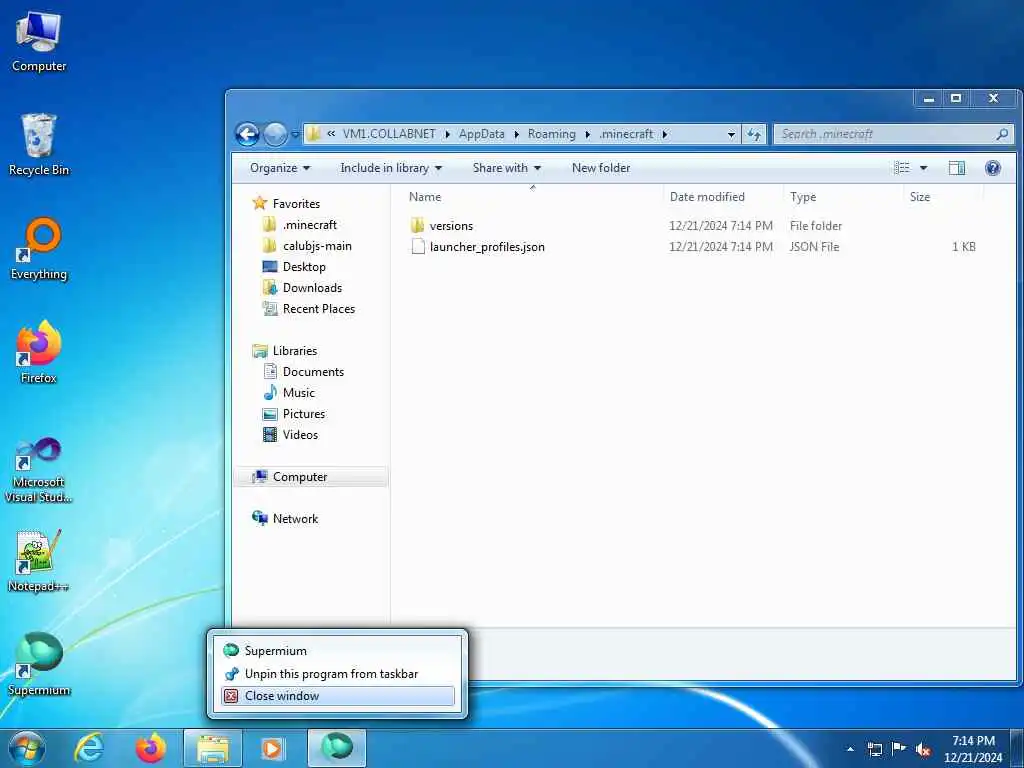Image resolution: width=1024 pixels, height=768 pixels.
Task: Select Network in the navigation pane
Action: click(295, 519)
